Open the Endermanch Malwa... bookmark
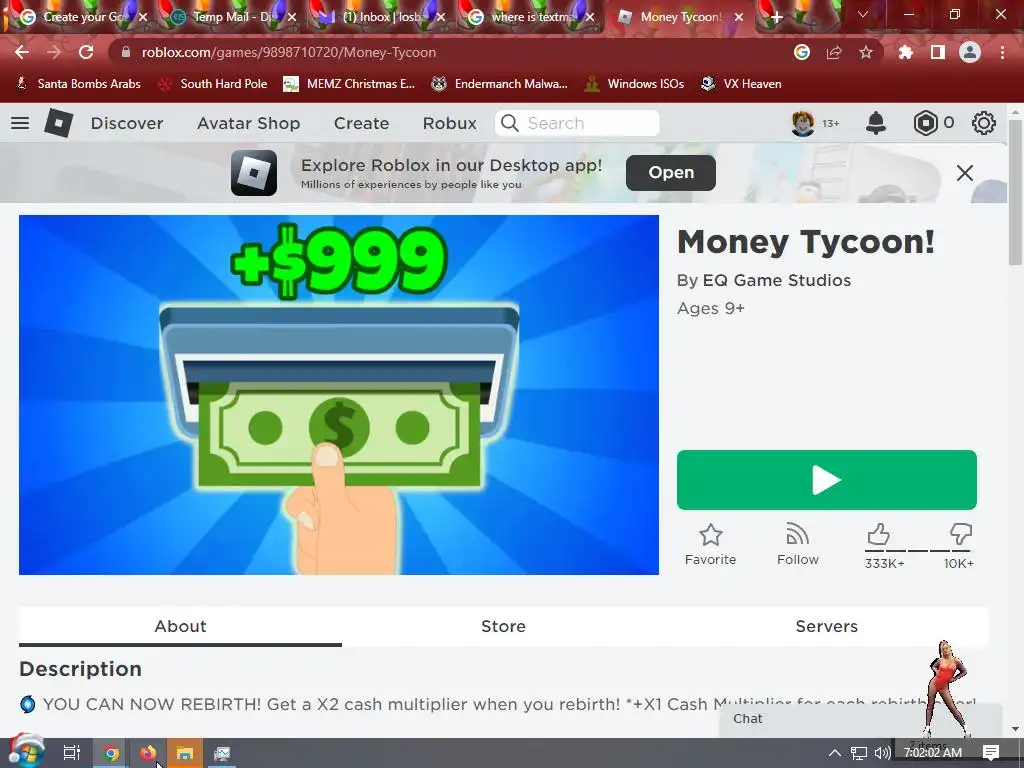Image resolution: width=1024 pixels, height=768 pixels. coord(500,84)
